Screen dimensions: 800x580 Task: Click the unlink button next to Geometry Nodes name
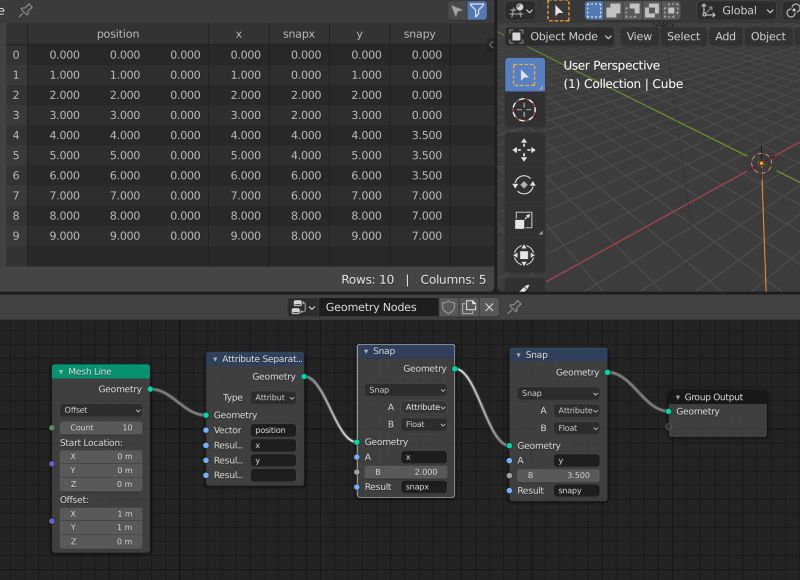tap(489, 307)
